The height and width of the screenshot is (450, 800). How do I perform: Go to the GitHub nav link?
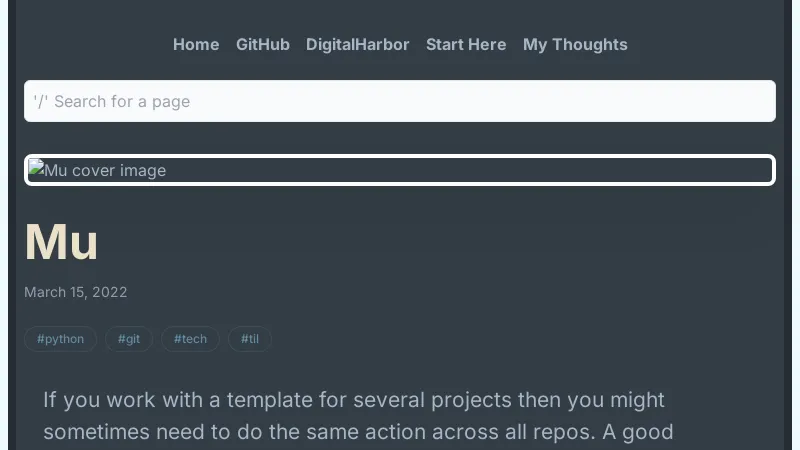tap(263, 44)
